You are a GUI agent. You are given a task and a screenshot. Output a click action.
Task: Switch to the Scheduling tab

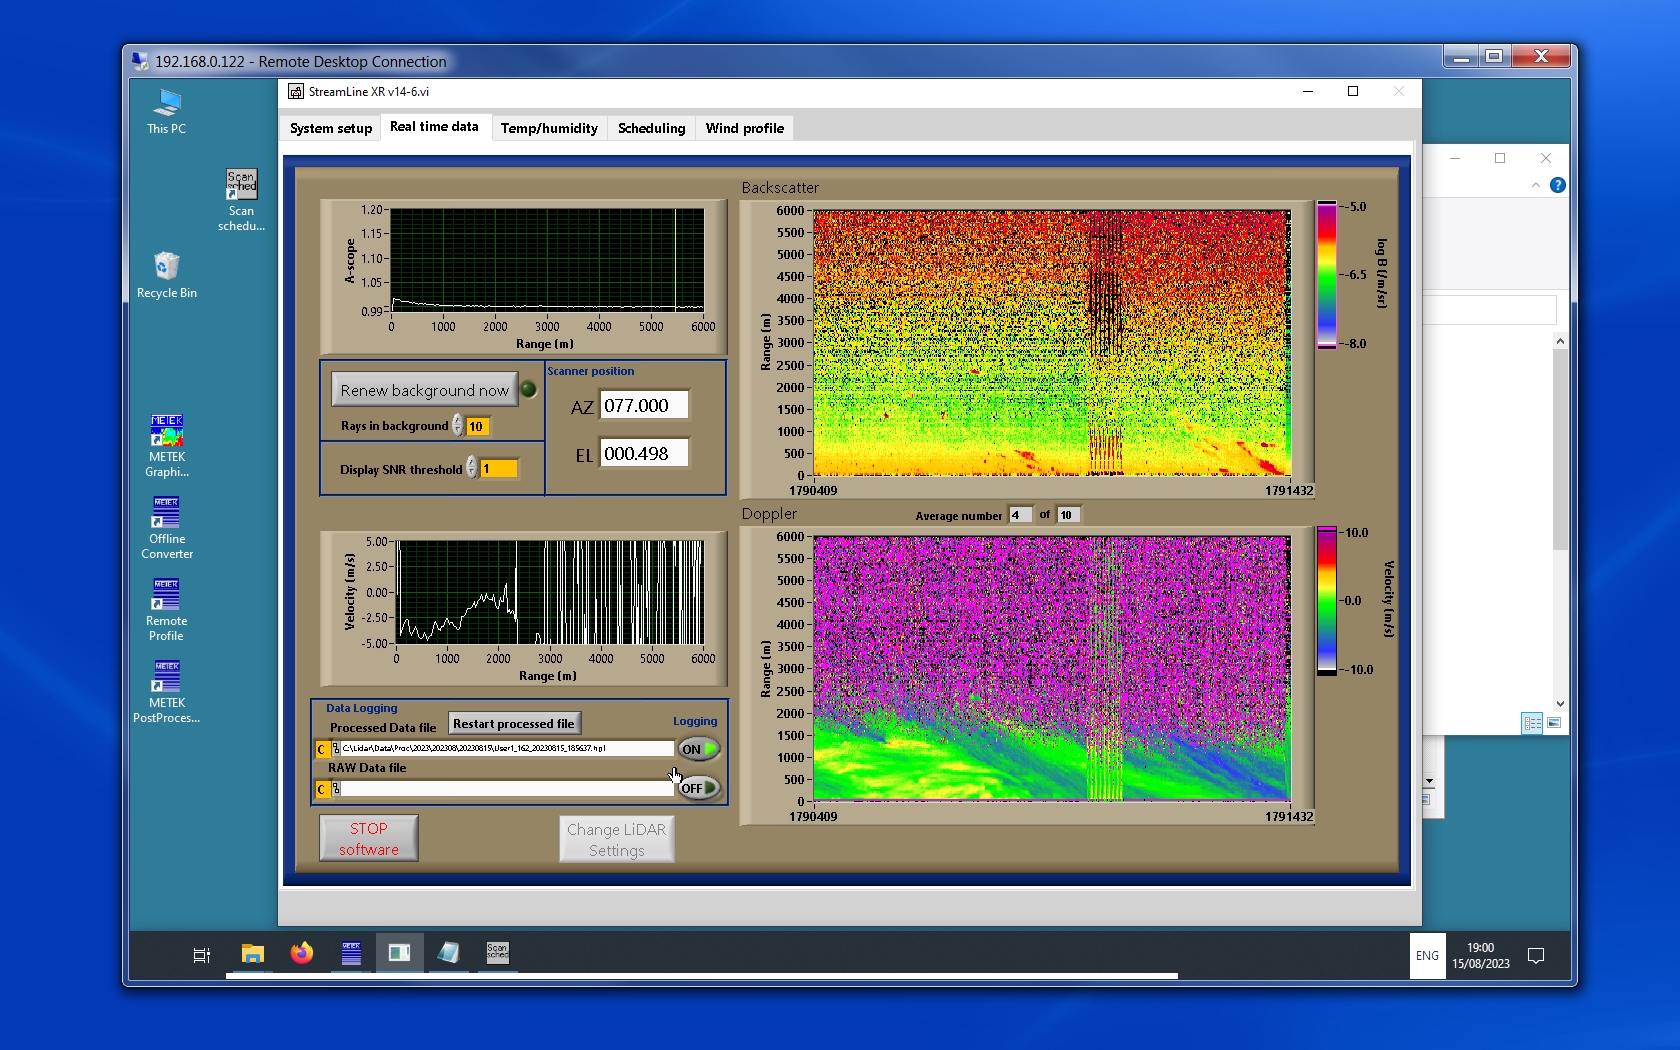pos(651,128)
